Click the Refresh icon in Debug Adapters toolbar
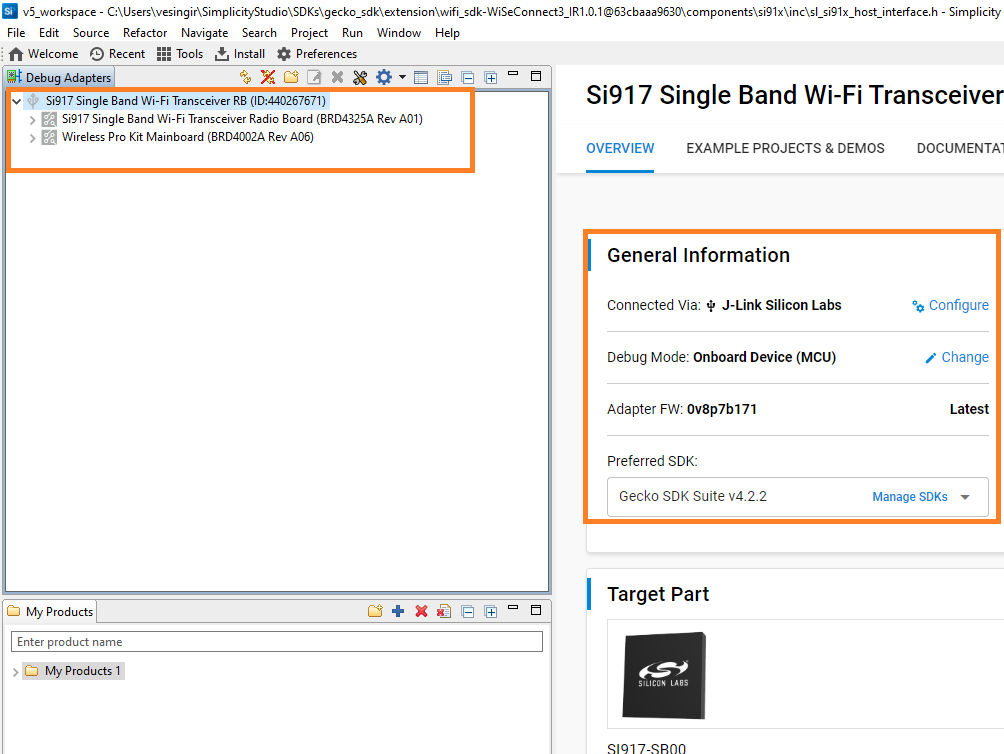The image size is (1004, 754). click(246, 77)
